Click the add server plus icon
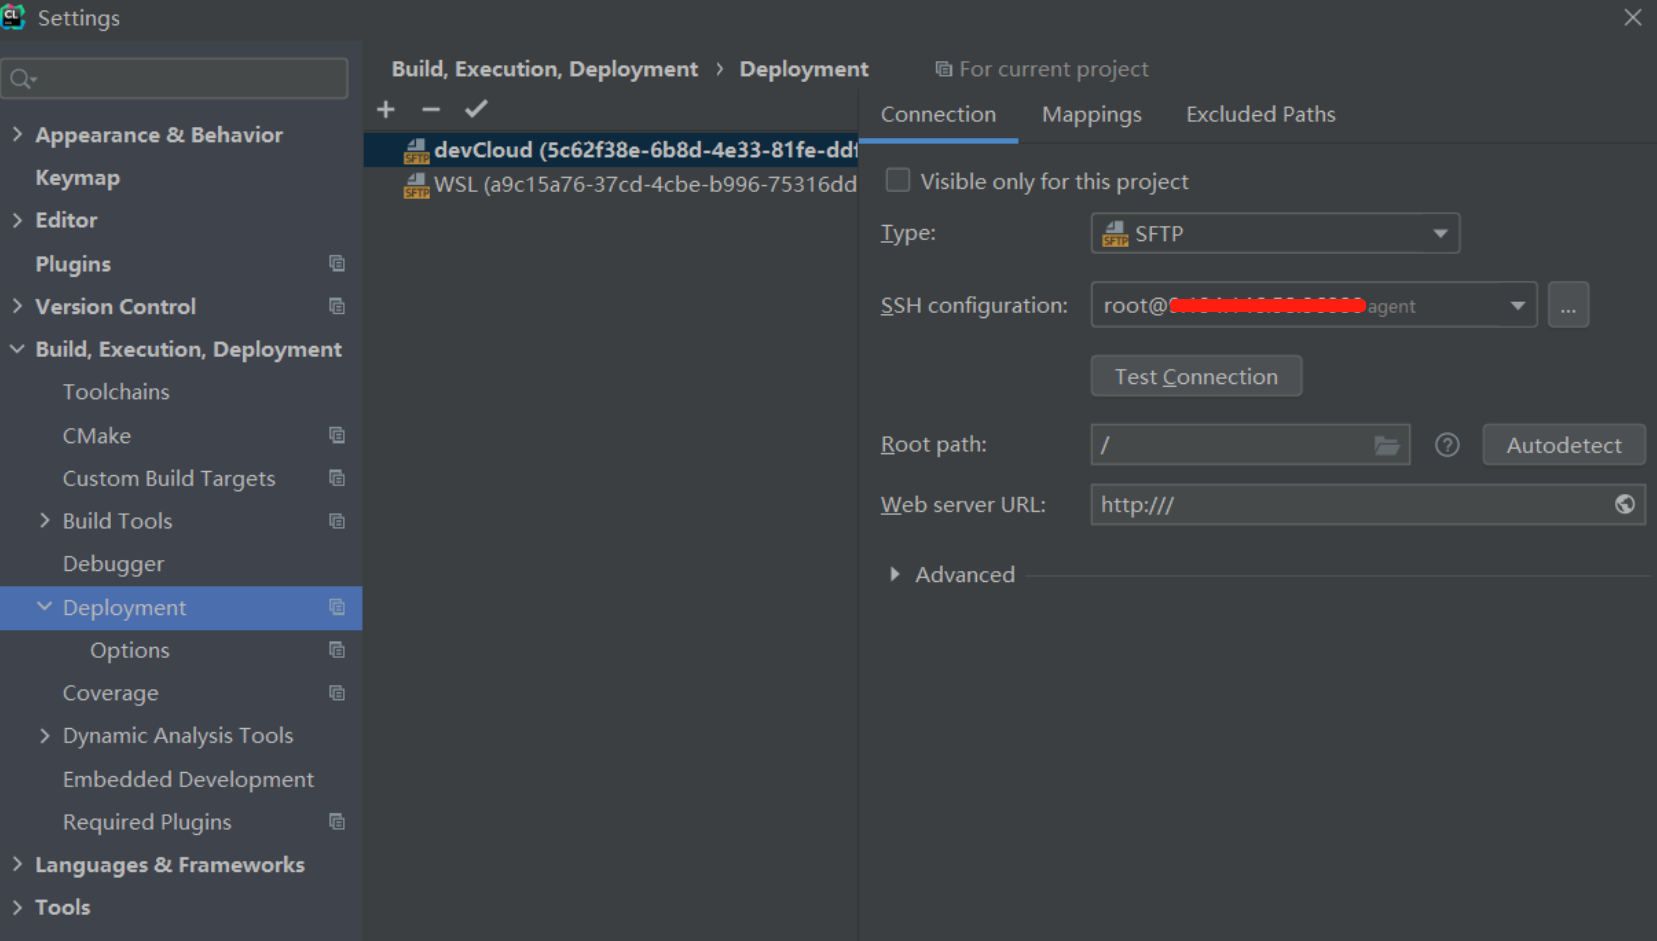Image resolution: width=1657 pixels, height=941 pixels. click(x=386, y=110)
